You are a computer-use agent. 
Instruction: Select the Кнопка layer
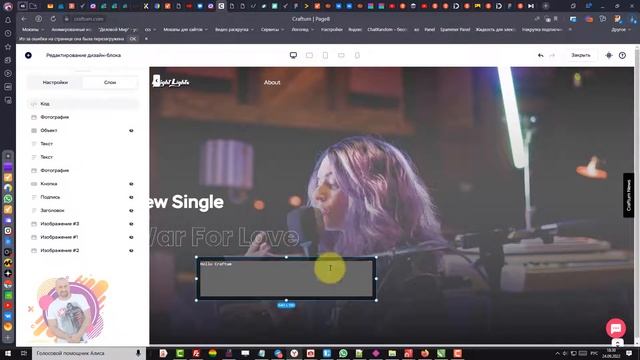pyautogui.click(x=83, y=184)
